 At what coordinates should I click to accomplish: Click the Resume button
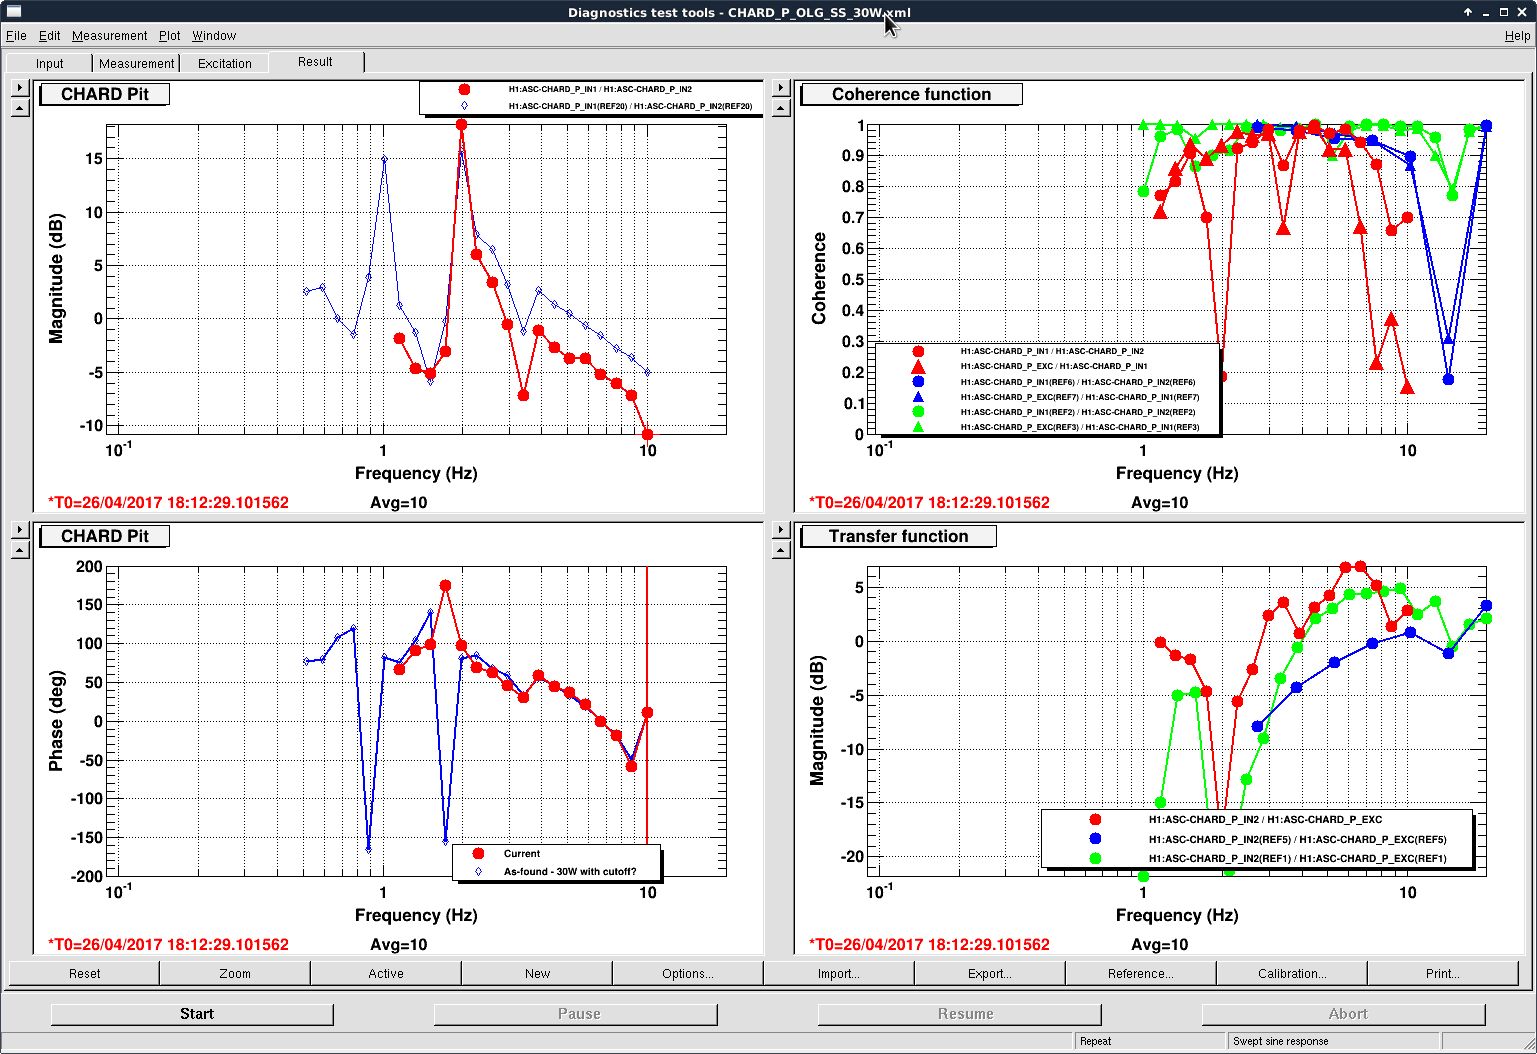960,1014
